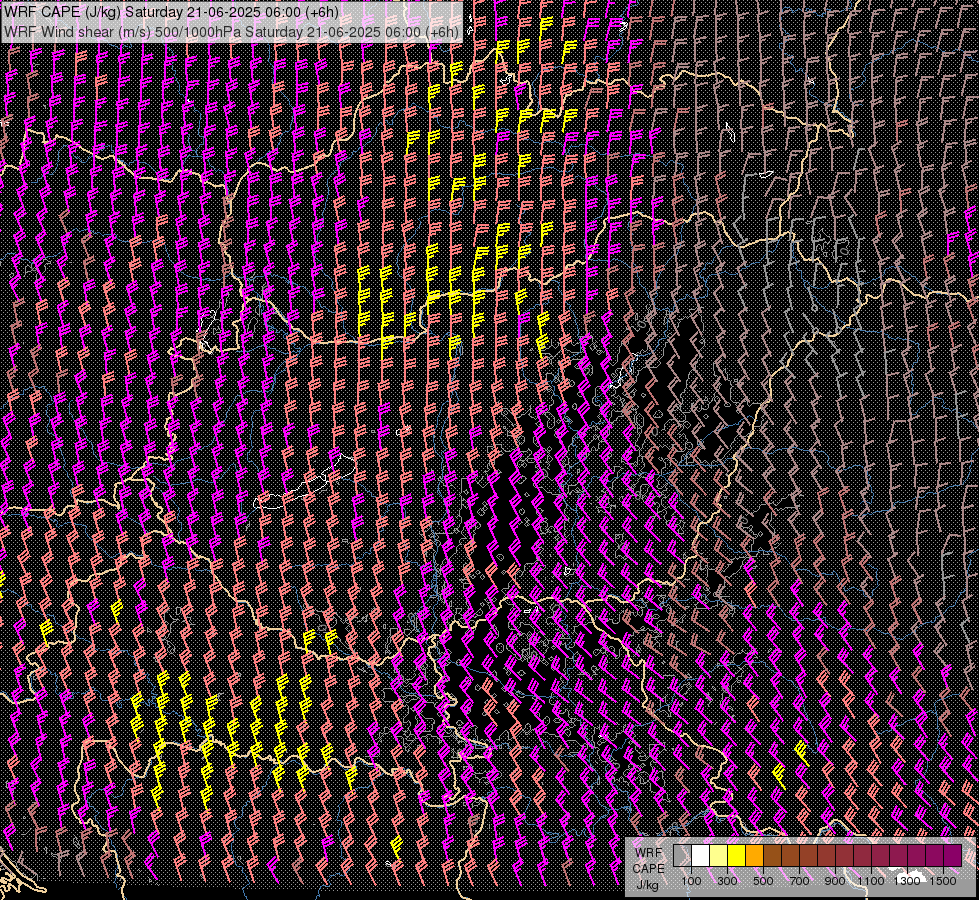Select the pale yellow CAPE legend swatch
The image size is (979, 900).
pos(719,855)
